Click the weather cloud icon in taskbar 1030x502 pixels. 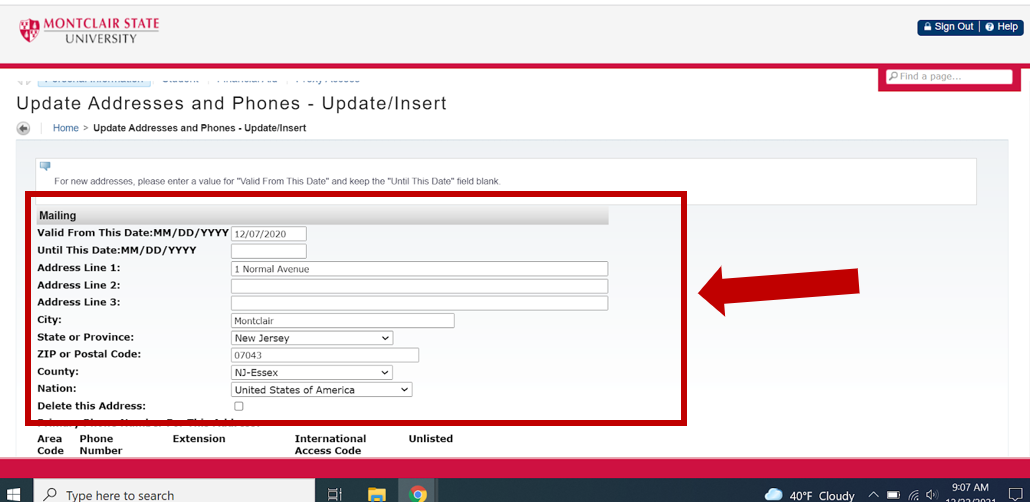(x=773, y=495)
